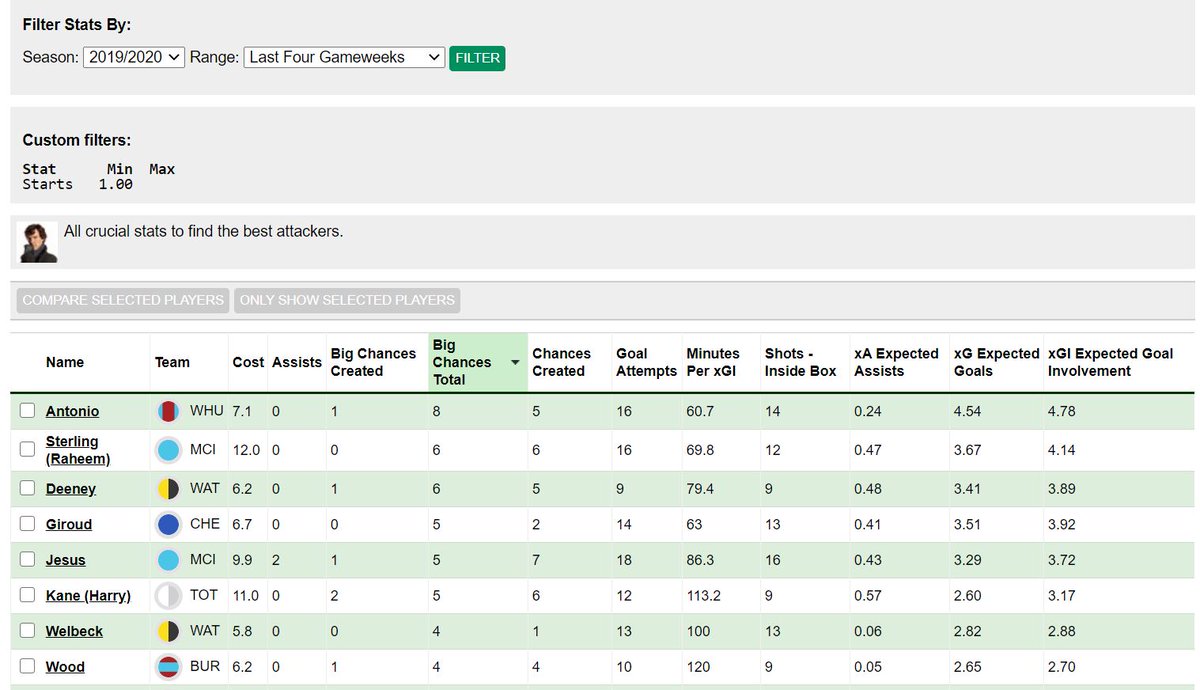This screenshot has height=690, width=1200.
Task: Click Giroud's xG value 3.51
Action: (967, 524)
